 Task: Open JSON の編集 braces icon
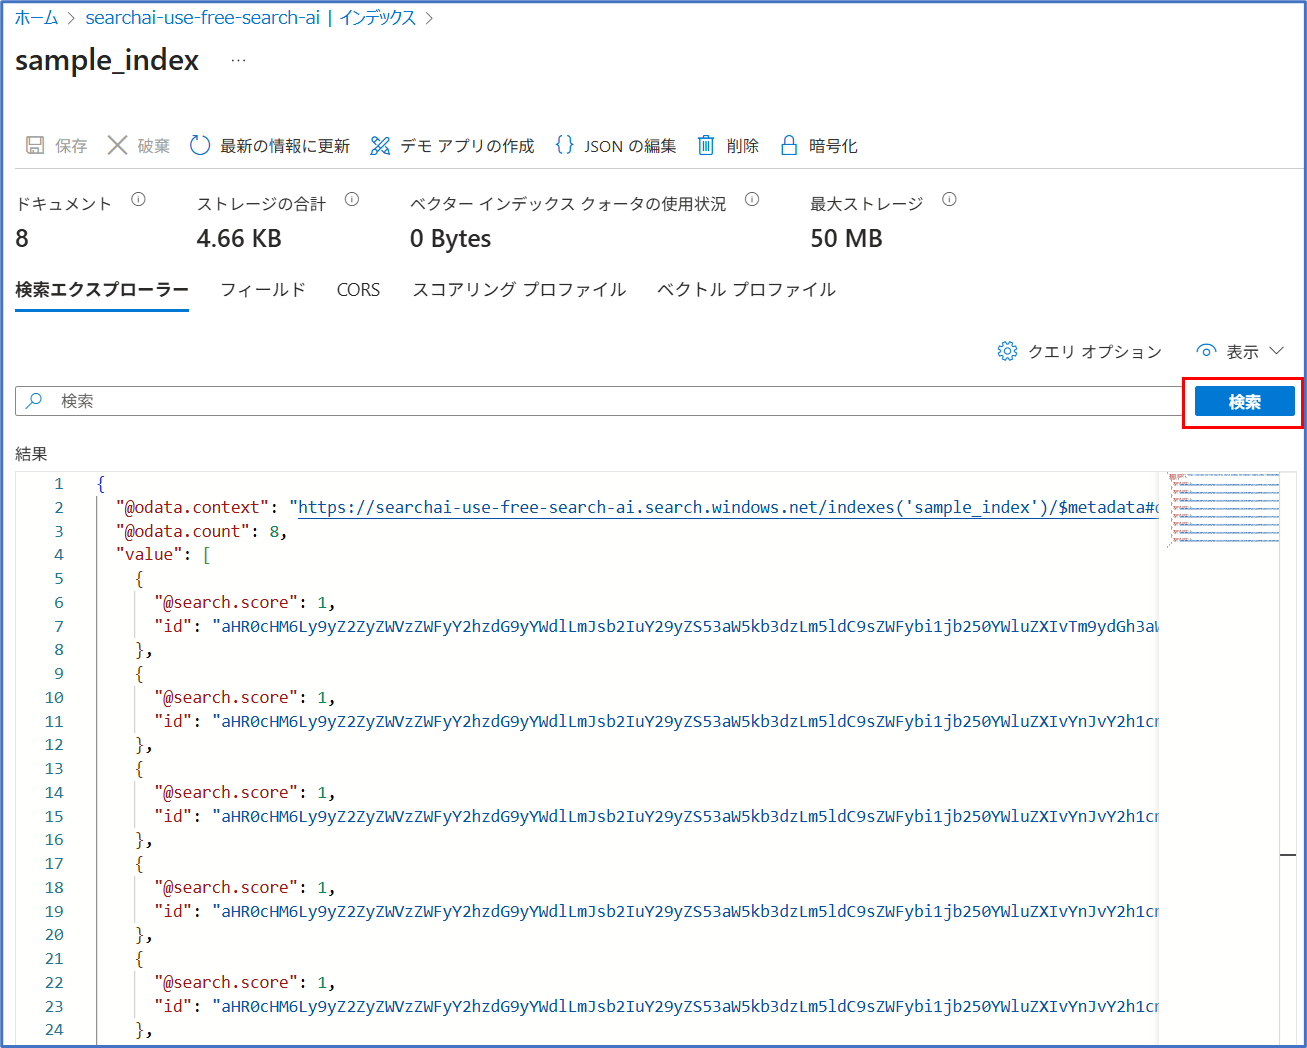(x=565, y=145)
